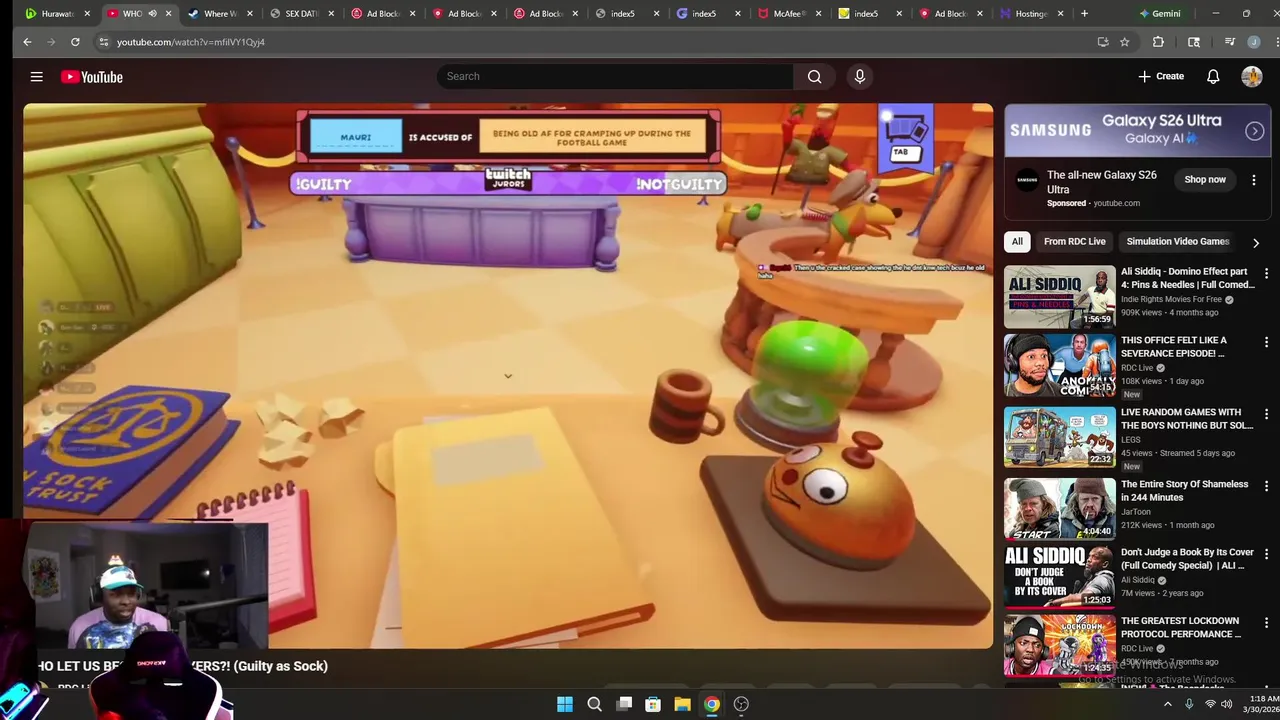Viewport: 1280px width, 720px height.
Task: Go back in the browser
Action: click(27, 42)
